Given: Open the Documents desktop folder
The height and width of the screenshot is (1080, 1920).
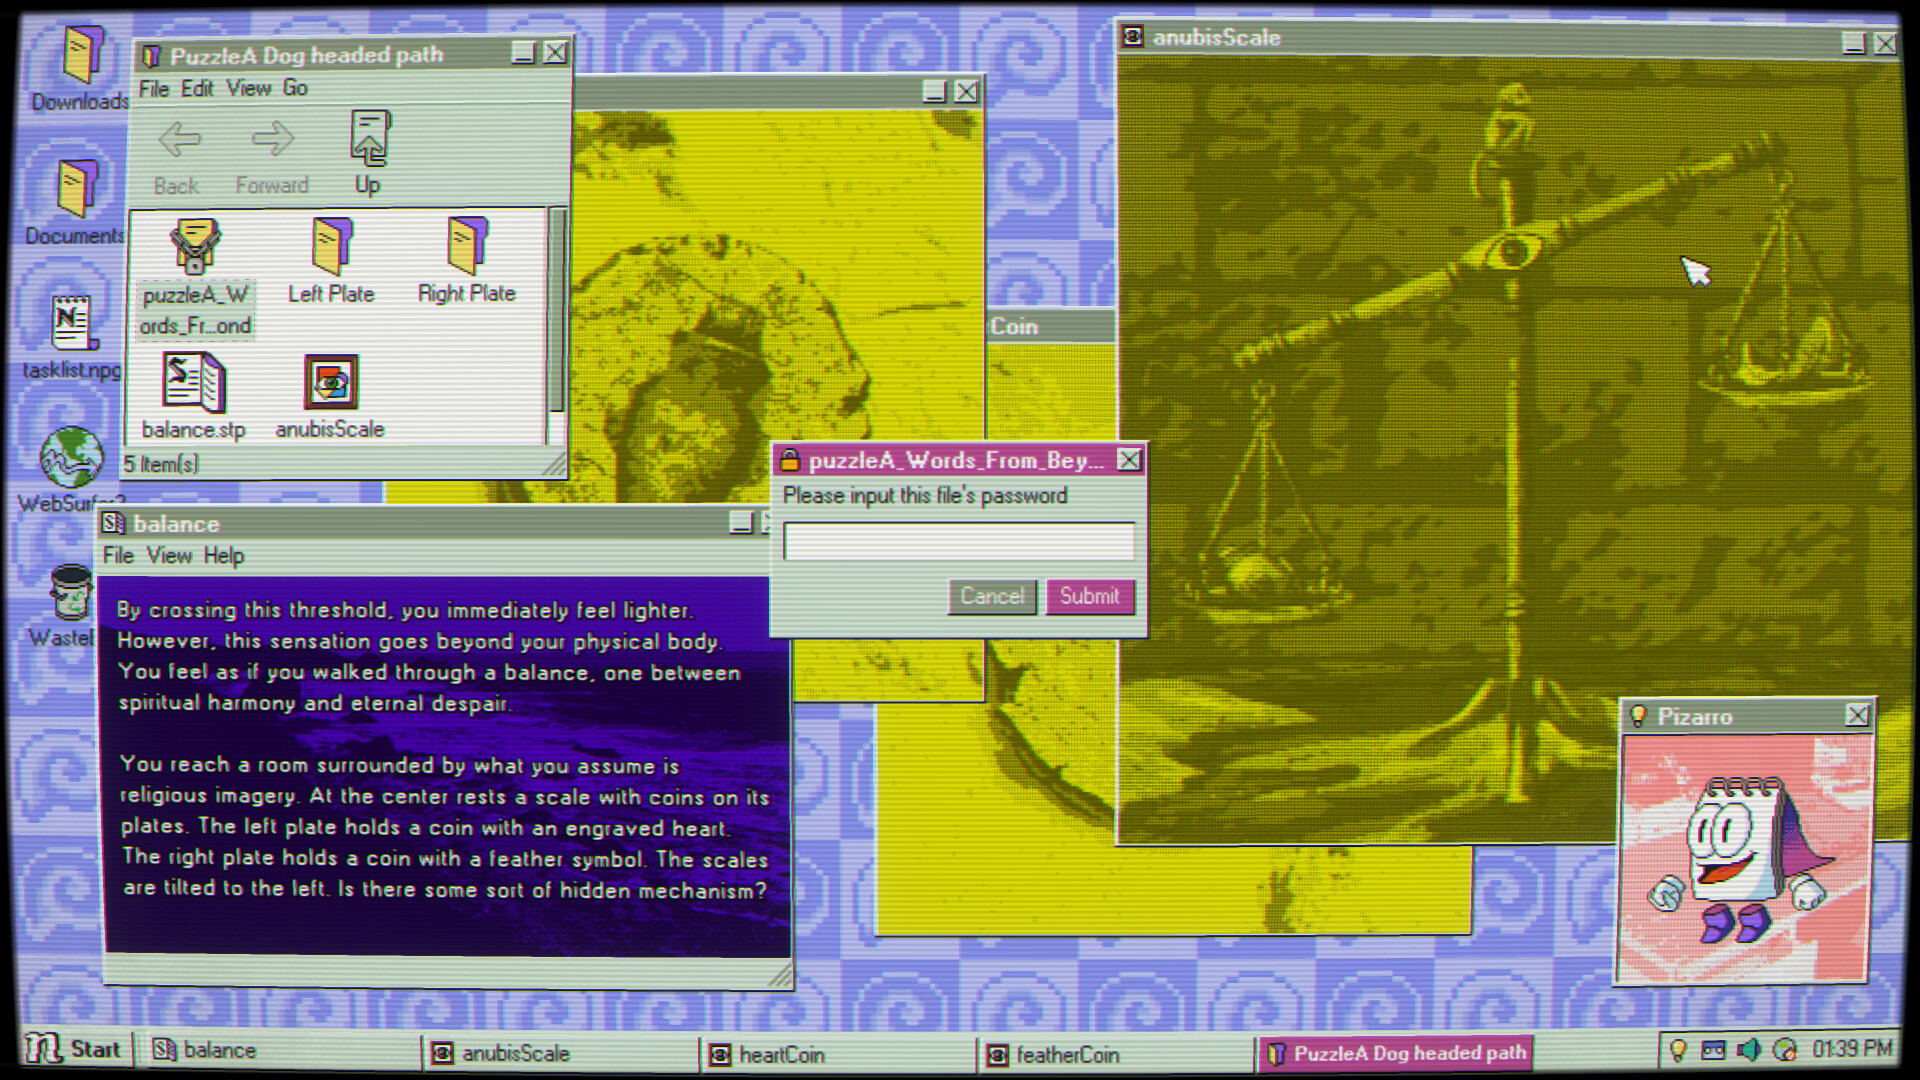Looking at the screenshot, I should coord(78,189).
